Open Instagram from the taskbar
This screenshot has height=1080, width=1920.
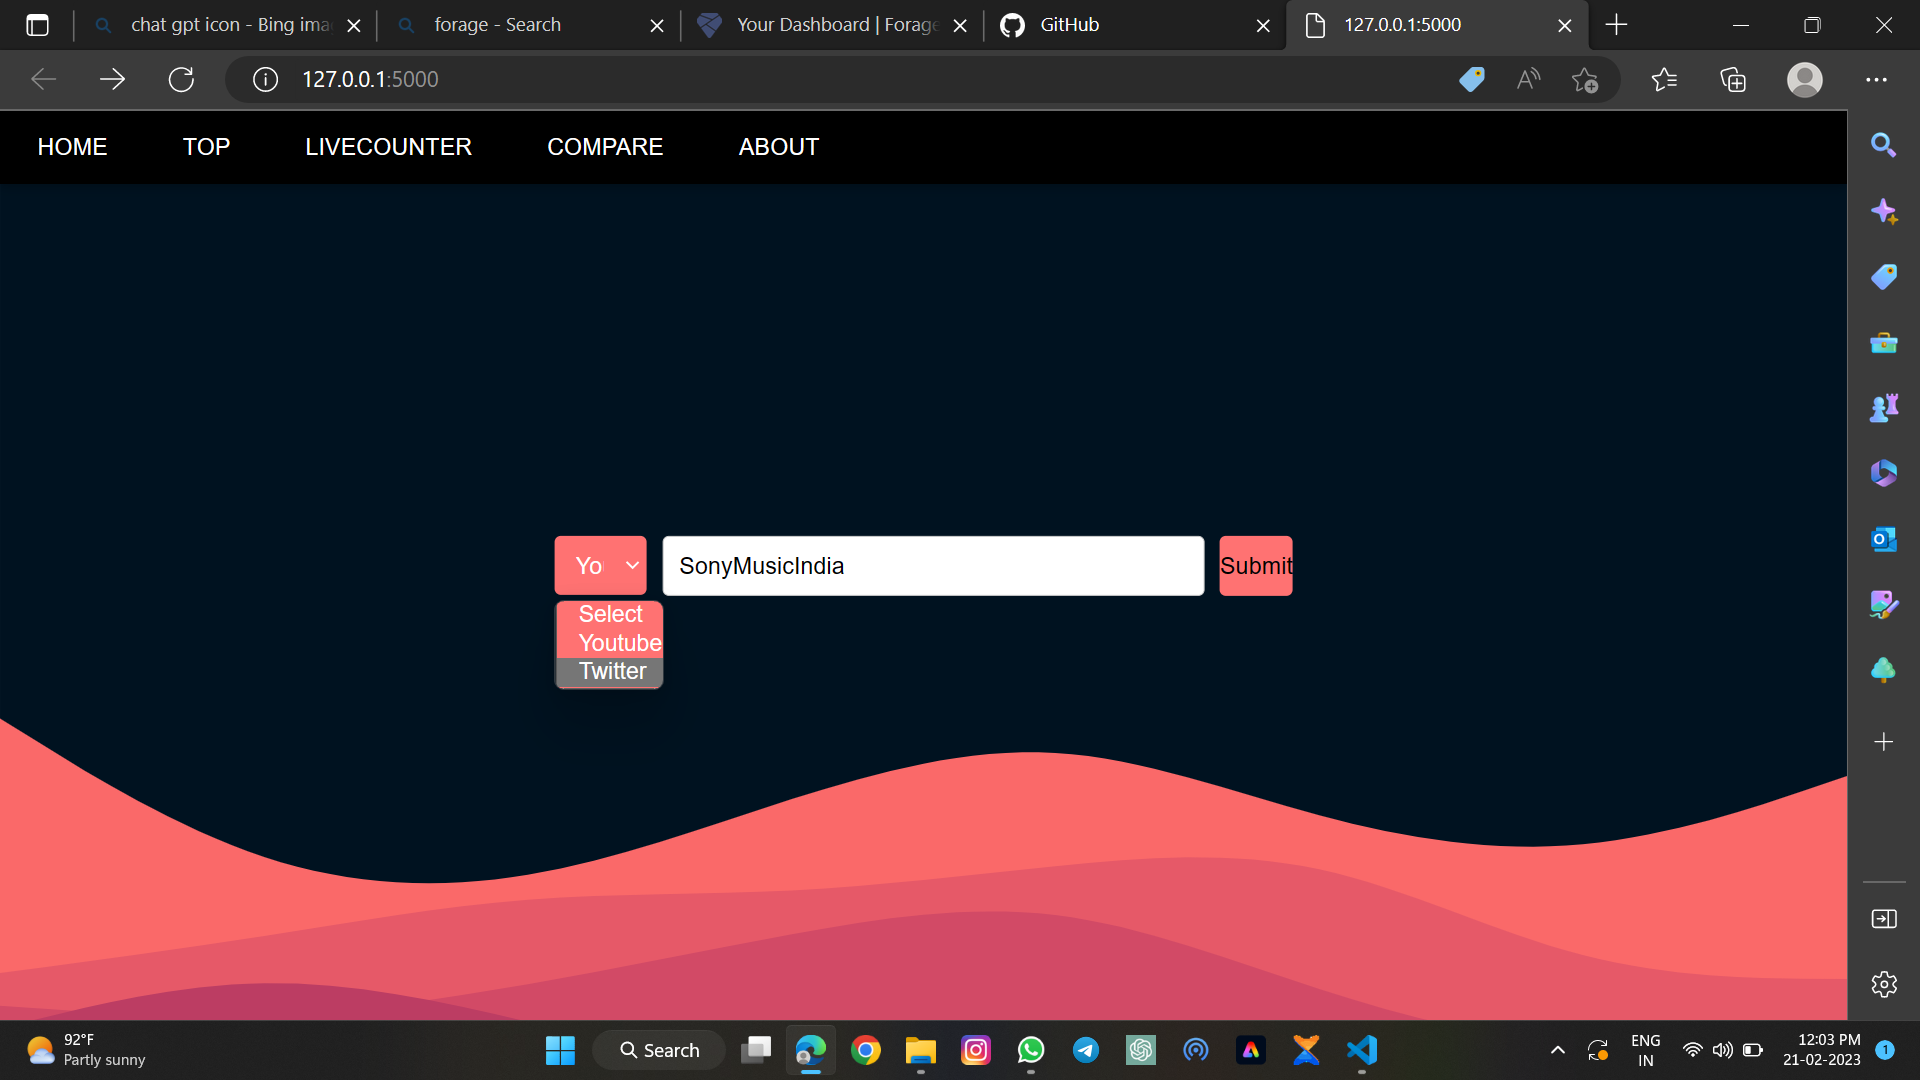pyautogui.click(x=976, y=1050)
